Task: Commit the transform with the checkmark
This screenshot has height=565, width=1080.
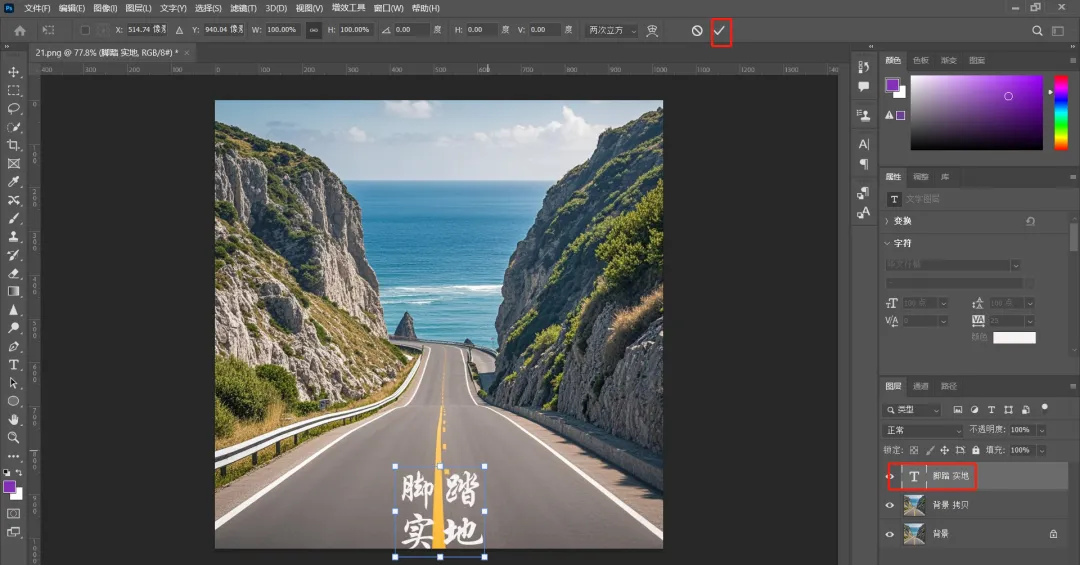Action: tap(719, 31)
